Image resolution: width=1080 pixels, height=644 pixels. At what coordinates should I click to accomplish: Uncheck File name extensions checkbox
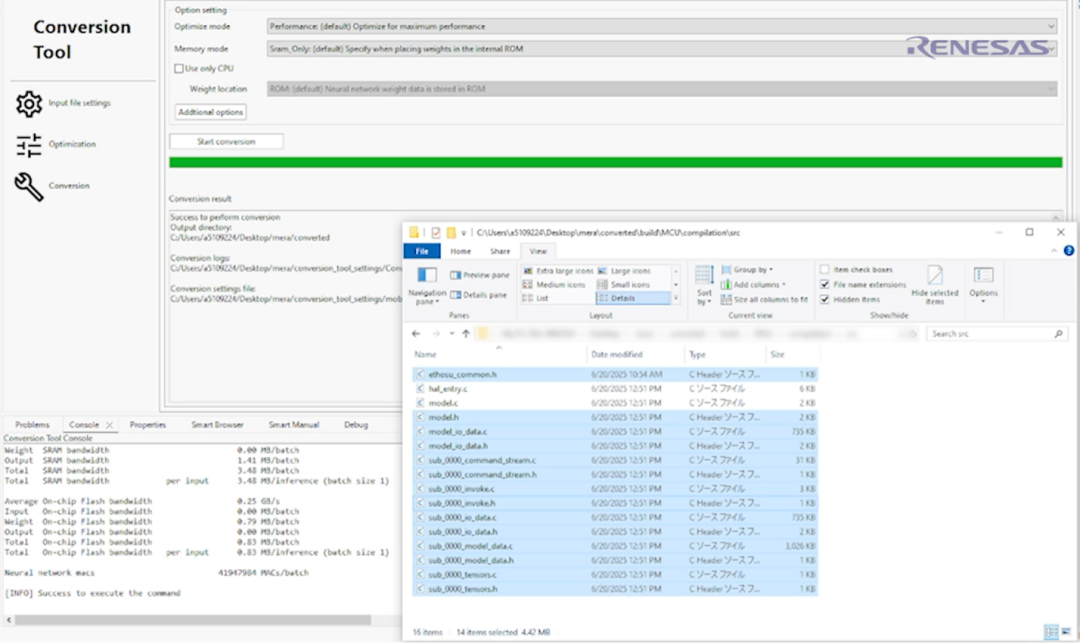824,284
